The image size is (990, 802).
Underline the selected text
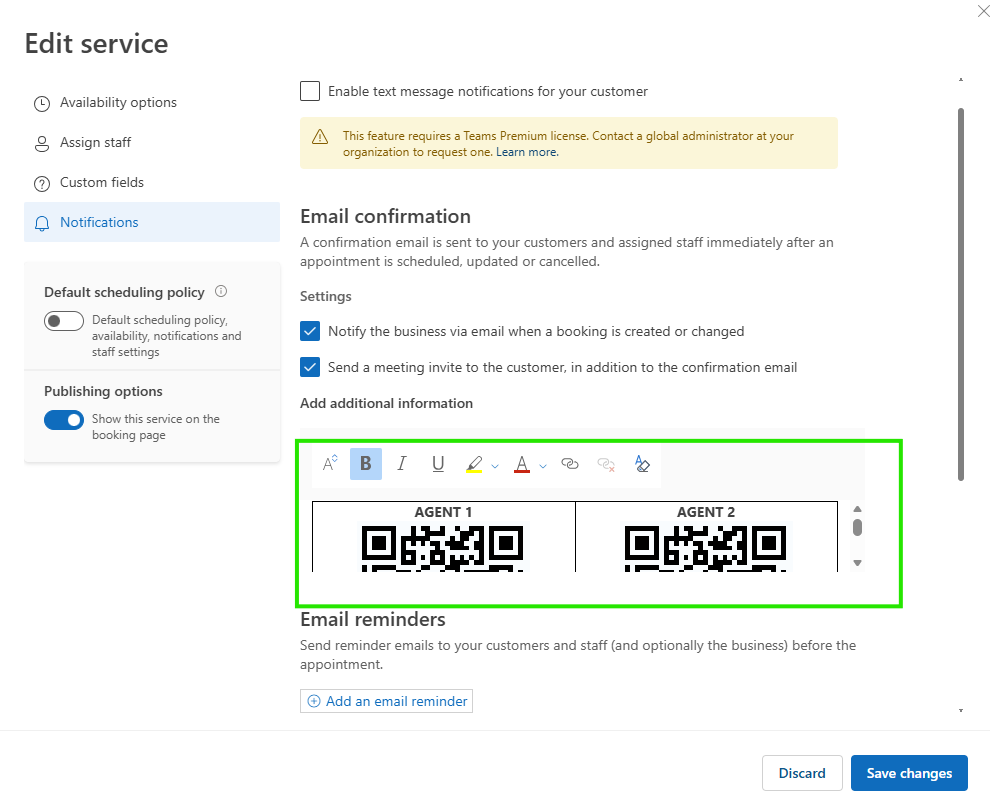[x=438, y=464]
